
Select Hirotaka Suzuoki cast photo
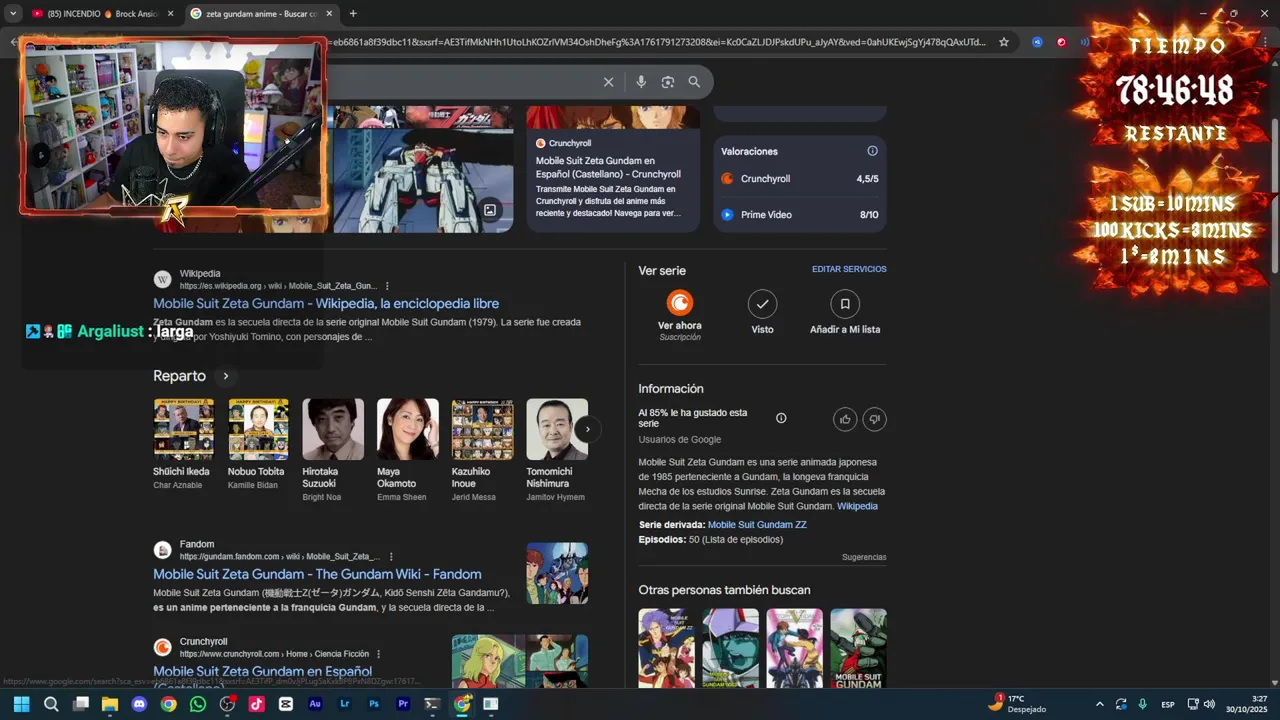[333, 429]
